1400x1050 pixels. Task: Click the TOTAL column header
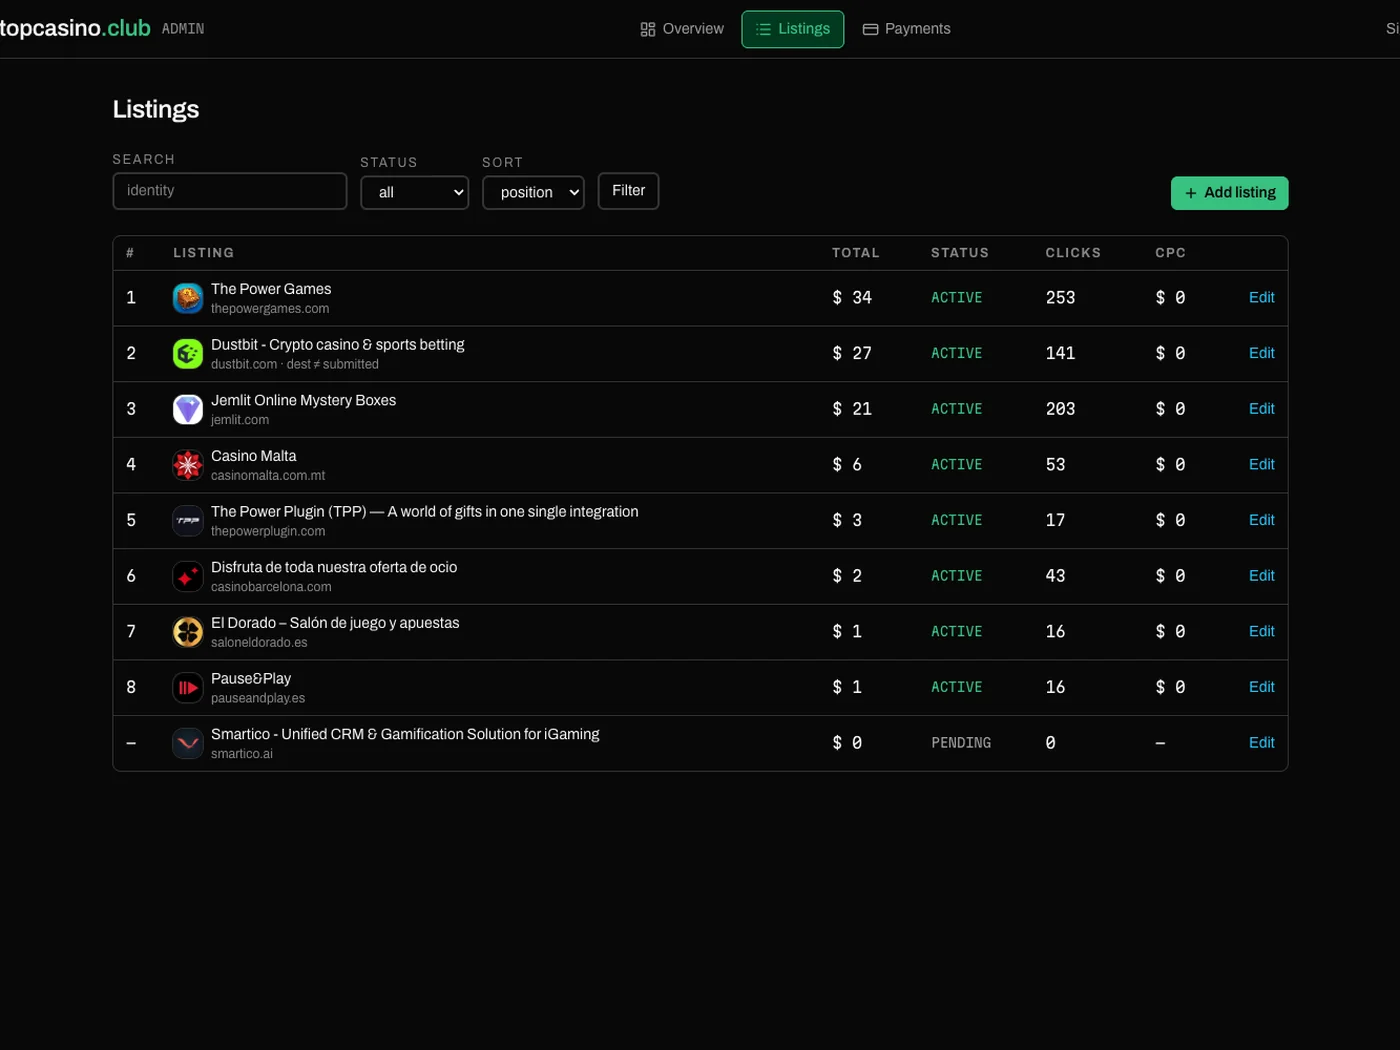pyautogui.click(x=856, y=253)
